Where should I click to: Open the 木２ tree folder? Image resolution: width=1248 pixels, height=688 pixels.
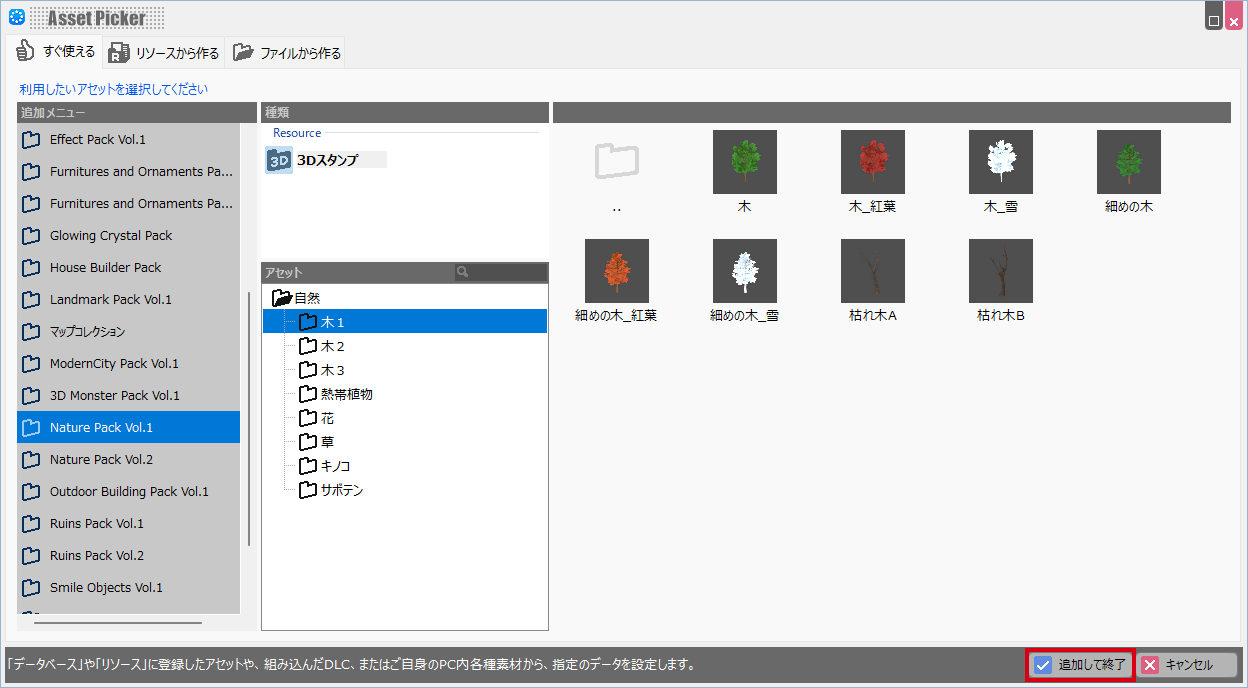coord(332,346)
